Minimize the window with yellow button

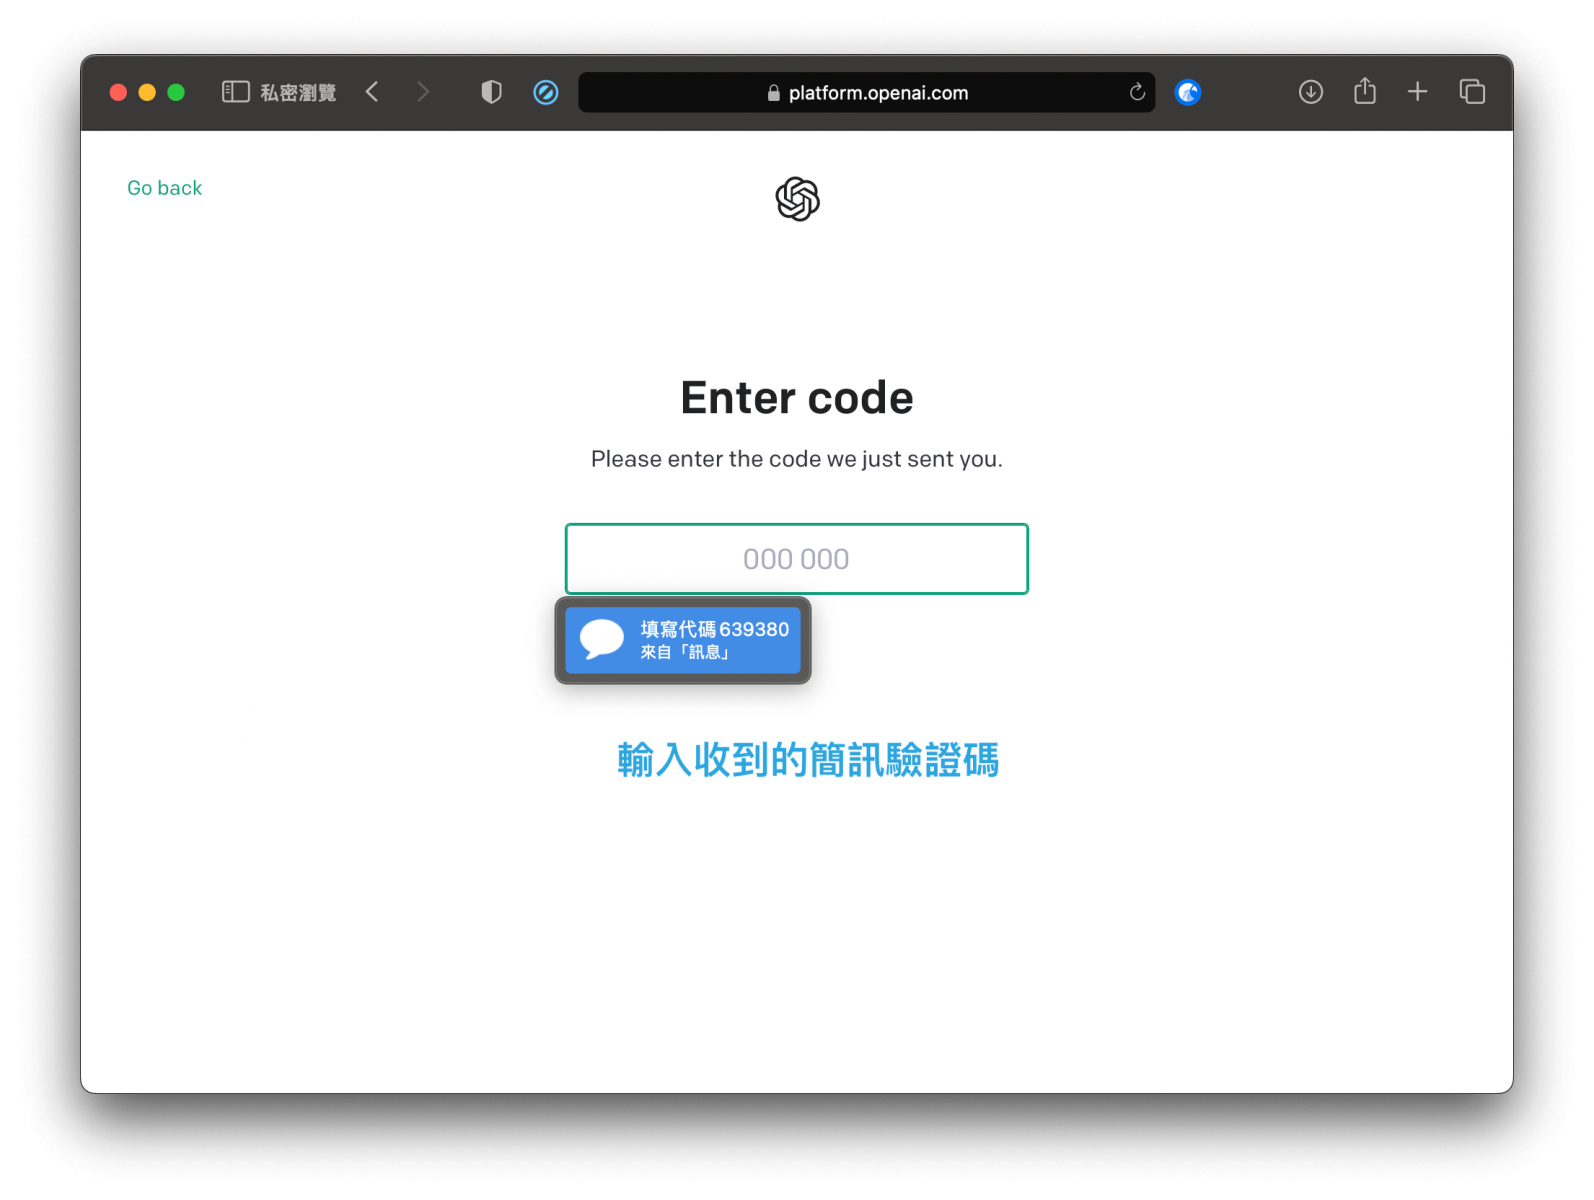(x=147, y=92)
